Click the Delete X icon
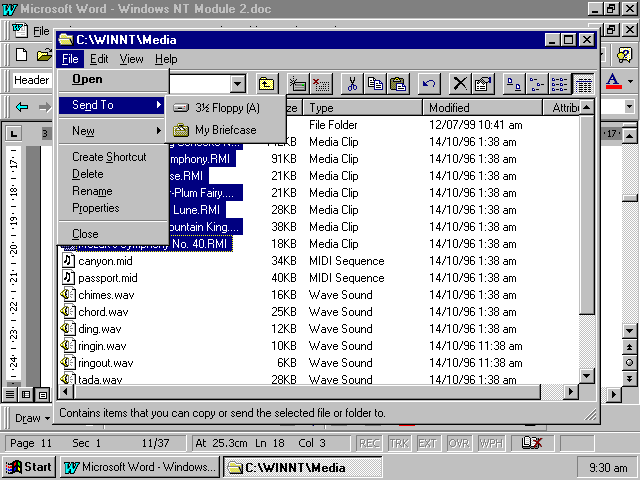 point(460,85)
